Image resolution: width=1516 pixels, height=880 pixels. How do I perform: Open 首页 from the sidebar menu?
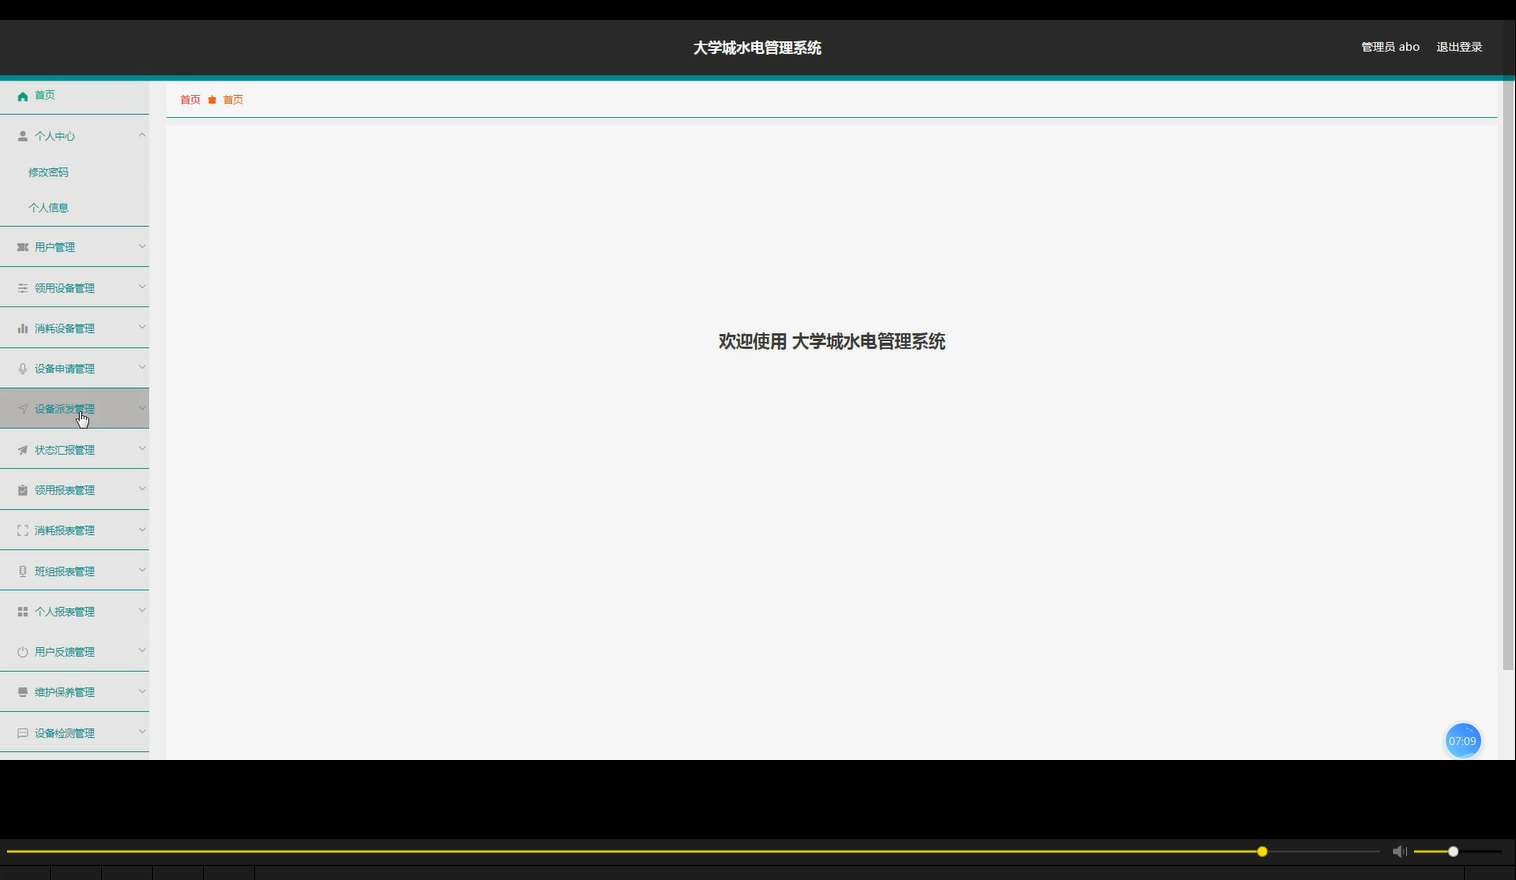click(45, 96)
